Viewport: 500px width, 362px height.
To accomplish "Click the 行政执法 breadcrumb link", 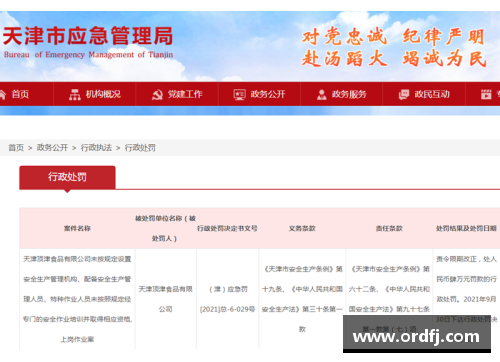I will click(x=96, y=148).
